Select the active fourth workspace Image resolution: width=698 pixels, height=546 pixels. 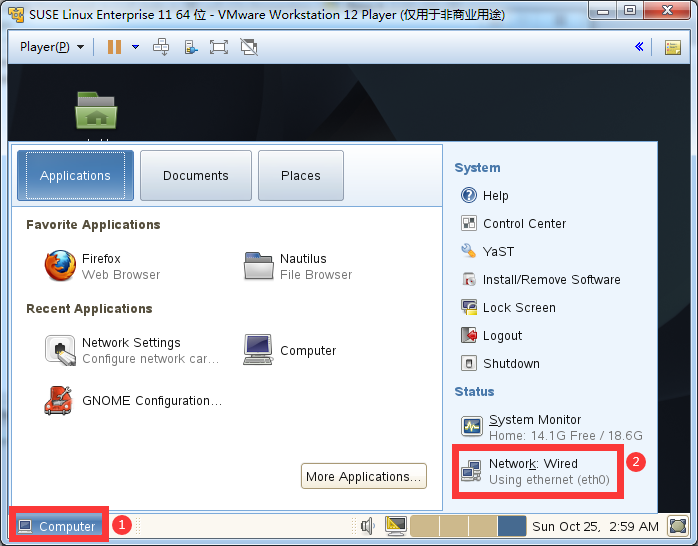pos(511,526)
